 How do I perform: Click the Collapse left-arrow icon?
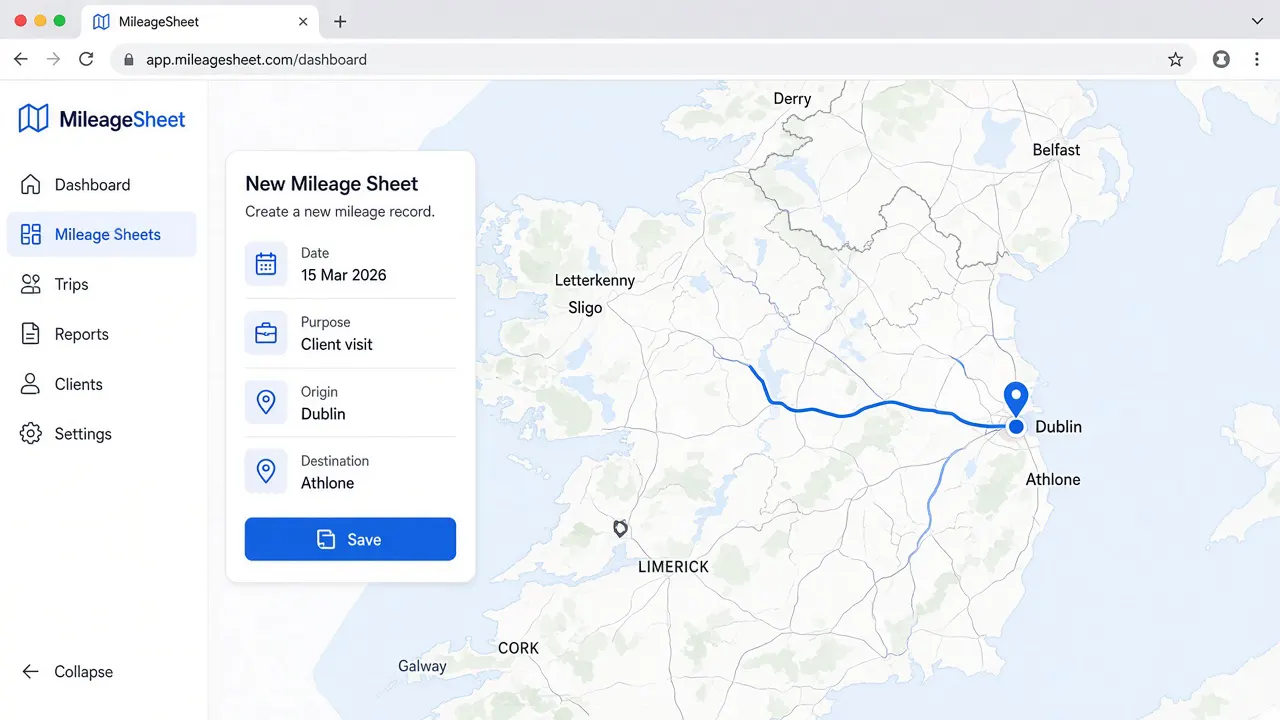(x=31, y=672)
